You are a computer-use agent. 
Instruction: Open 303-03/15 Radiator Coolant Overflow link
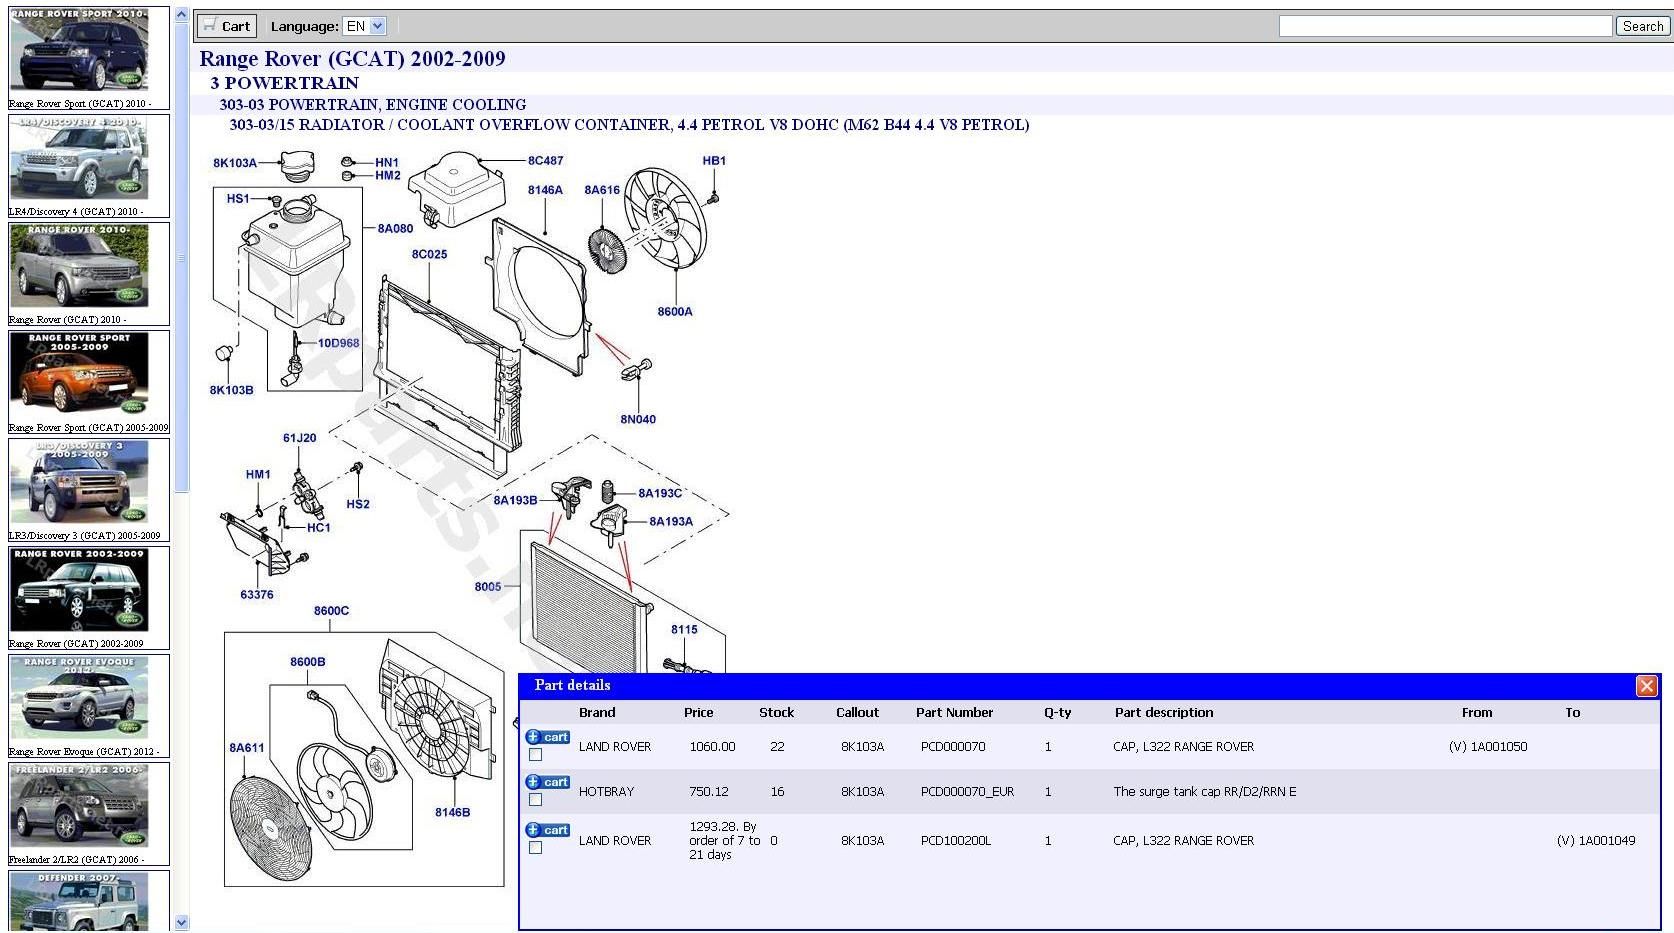click(629, 125)
